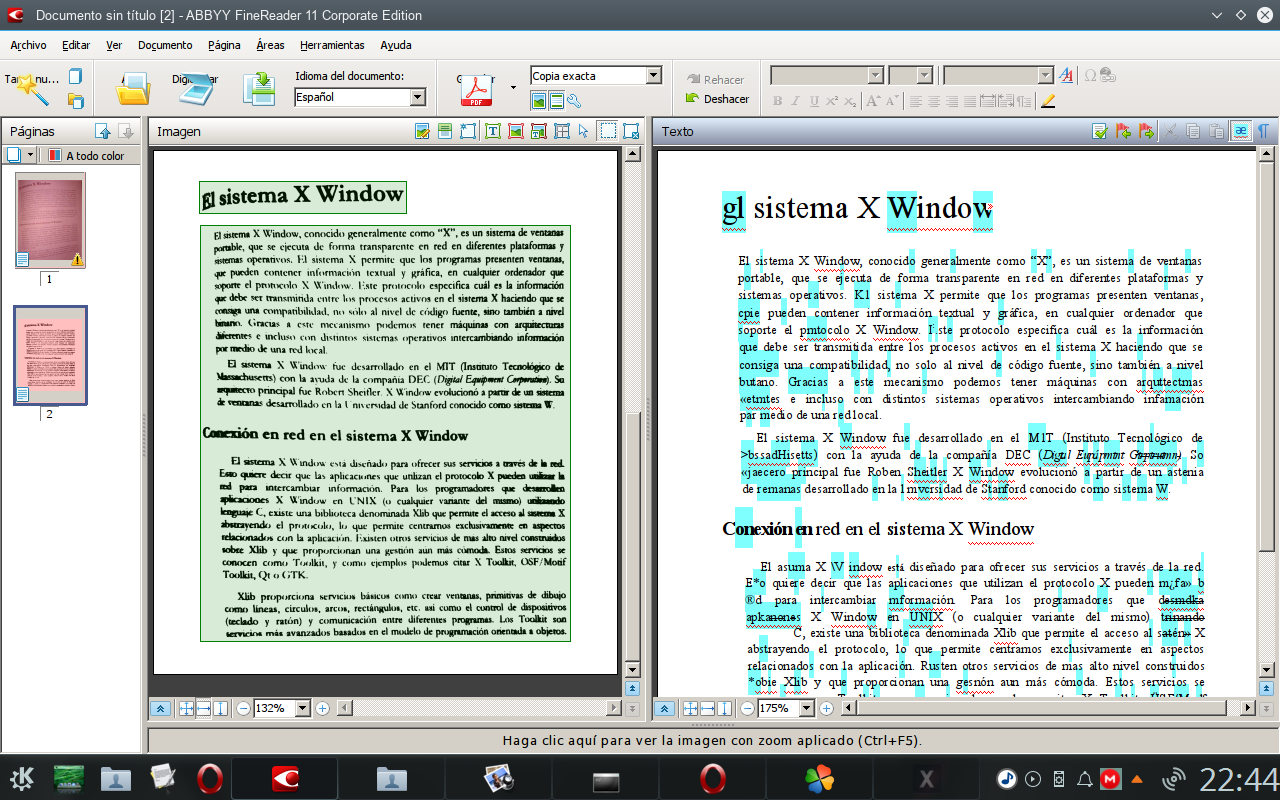Toggle the zoom pane button in Imagen bottom bar

[x=160, y=708]
